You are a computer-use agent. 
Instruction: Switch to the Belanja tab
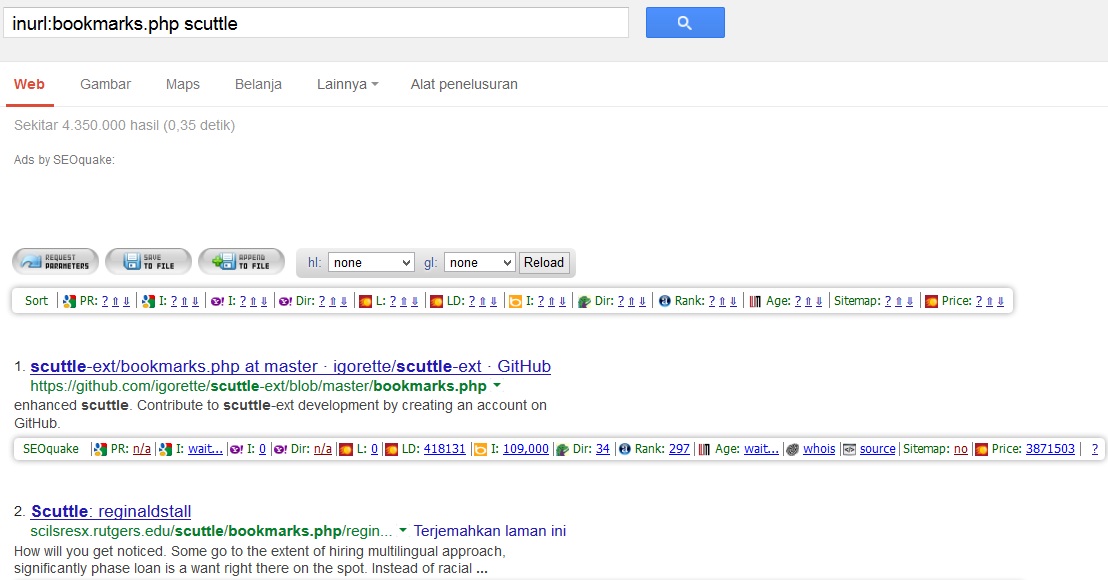tap(258, 84)
